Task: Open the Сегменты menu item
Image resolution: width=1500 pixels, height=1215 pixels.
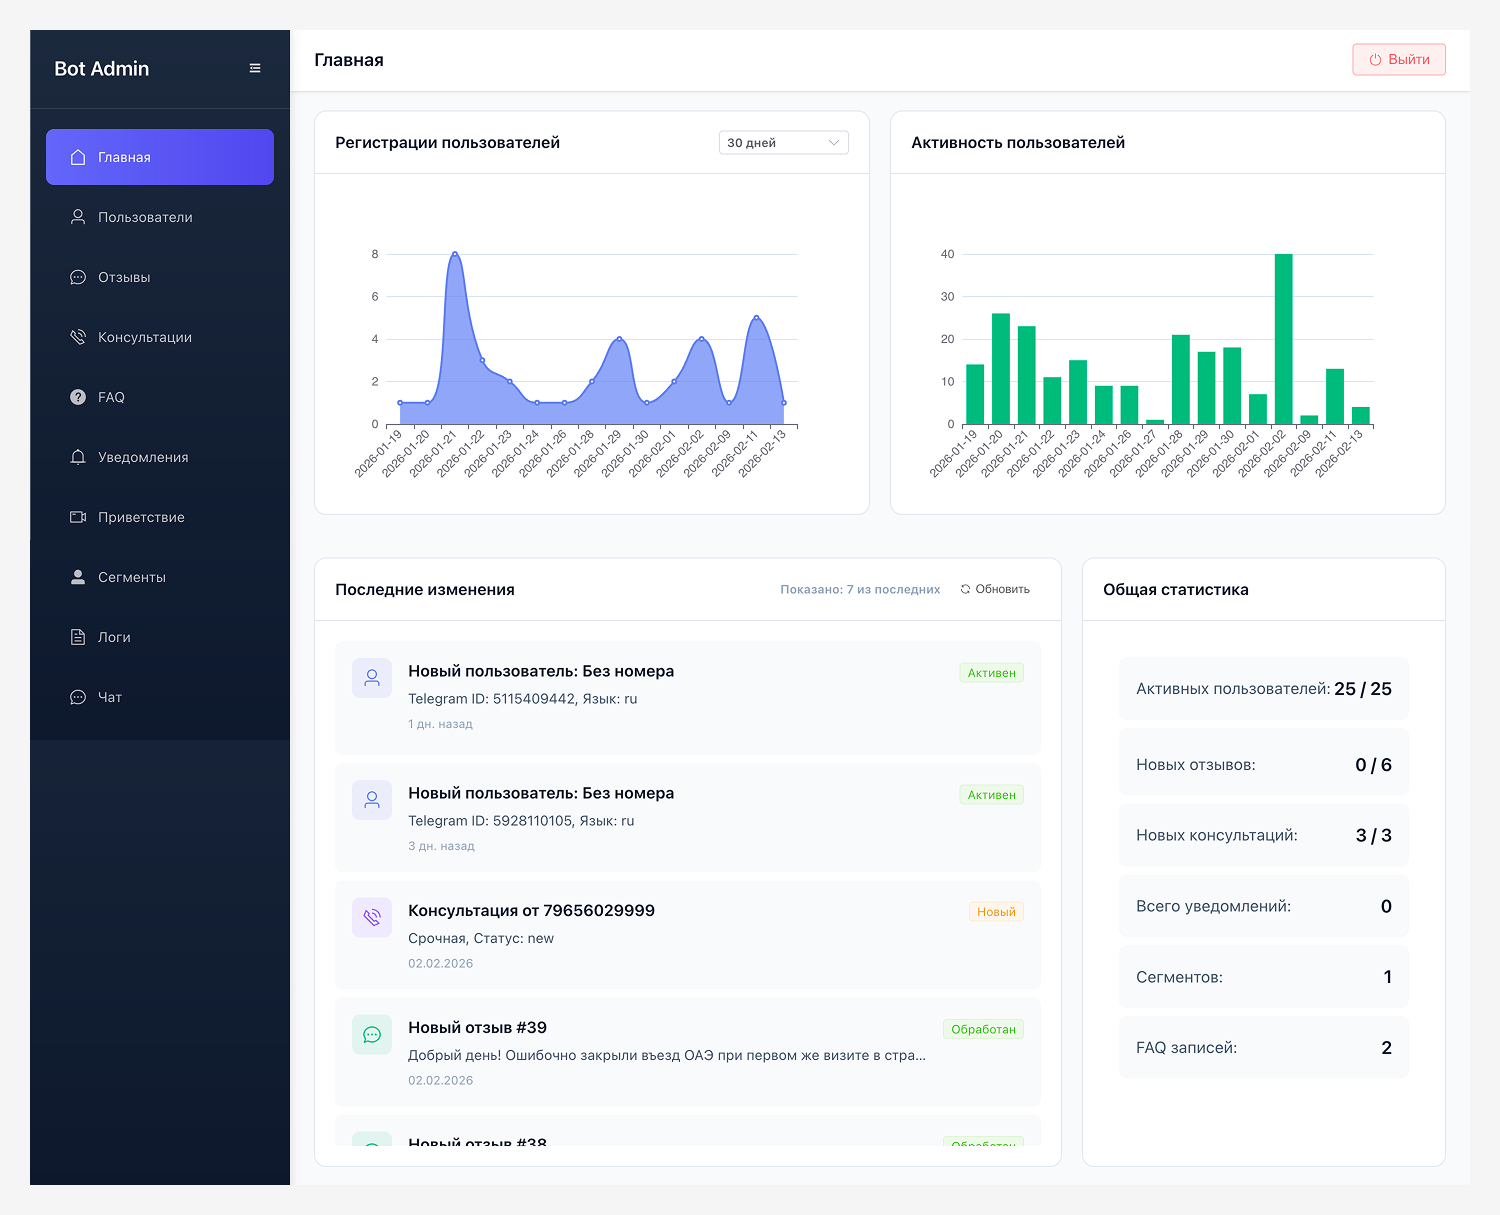Action: (x=132, y=577)
